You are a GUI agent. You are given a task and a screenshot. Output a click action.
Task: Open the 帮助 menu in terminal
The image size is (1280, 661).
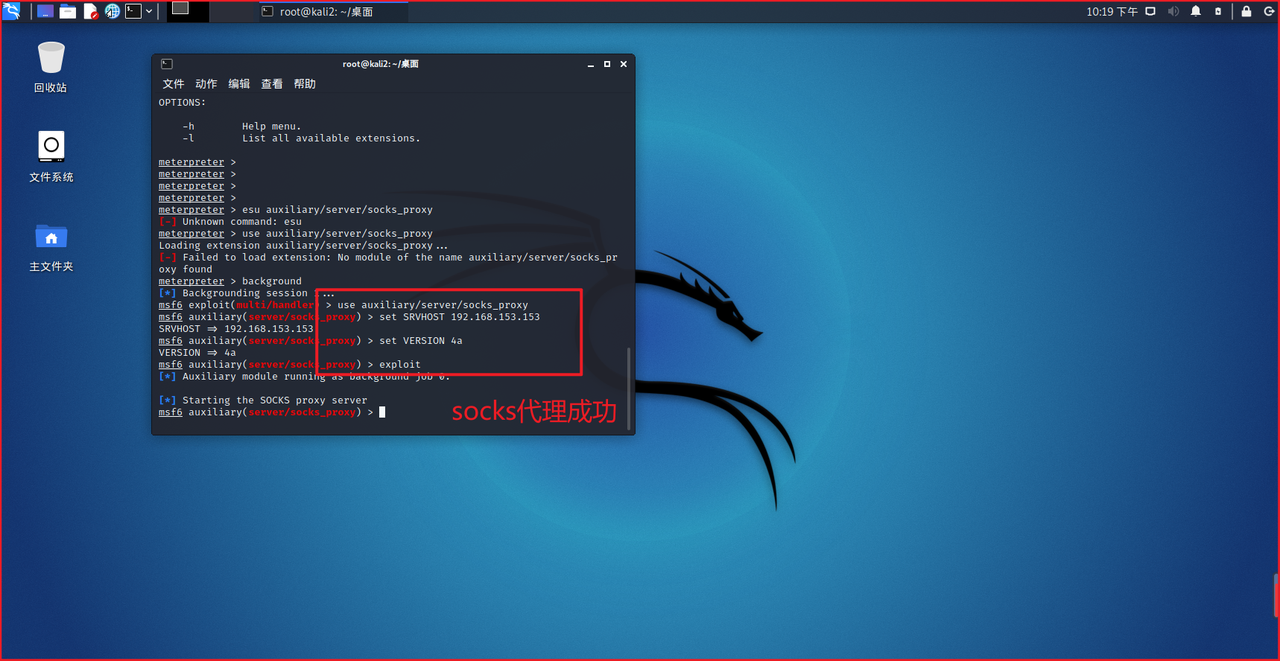pos(305,84)
